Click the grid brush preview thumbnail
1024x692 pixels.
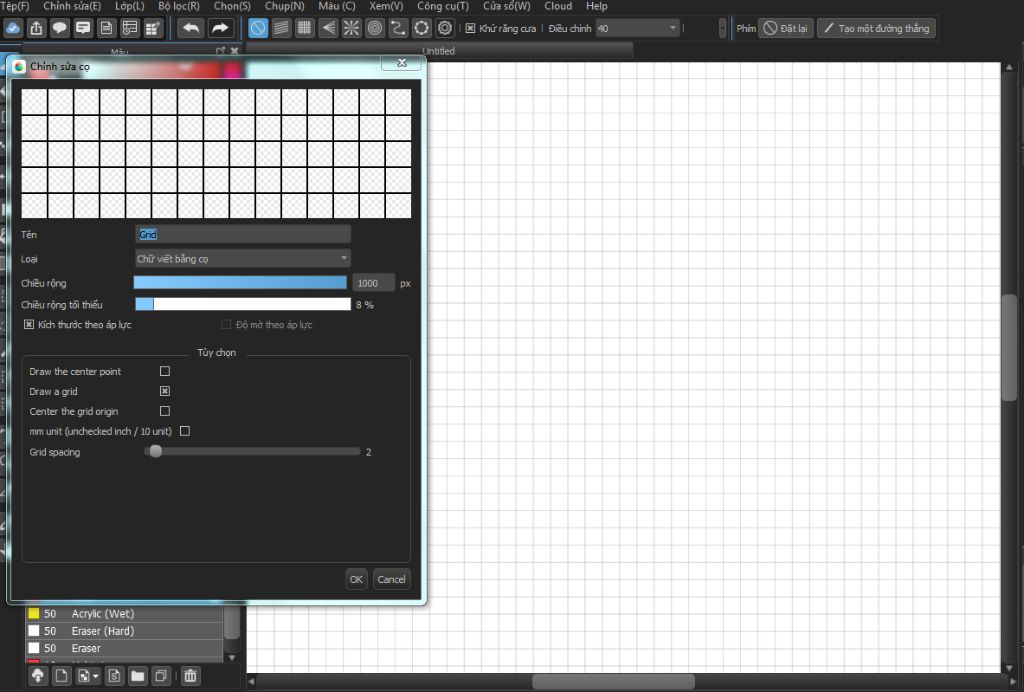coord(216,153)
